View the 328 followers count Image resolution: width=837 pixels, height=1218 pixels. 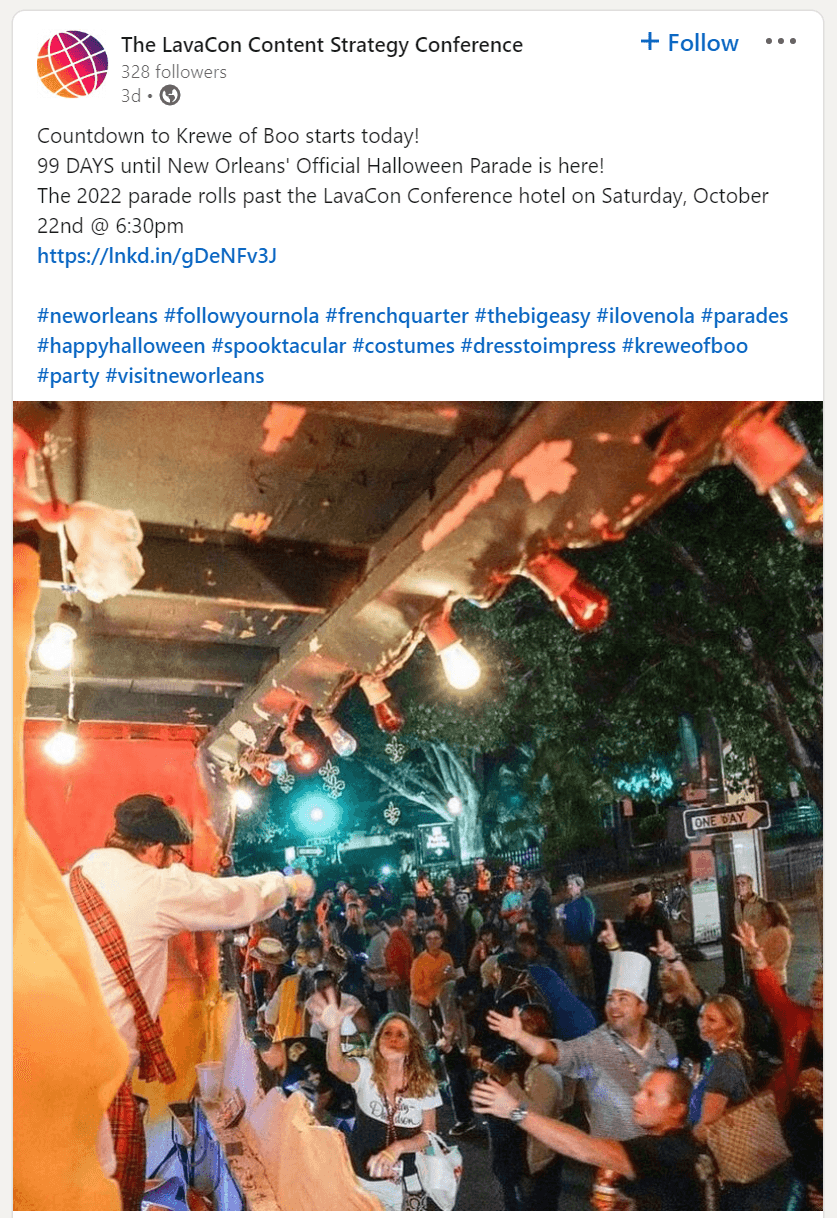click(174, 72)
